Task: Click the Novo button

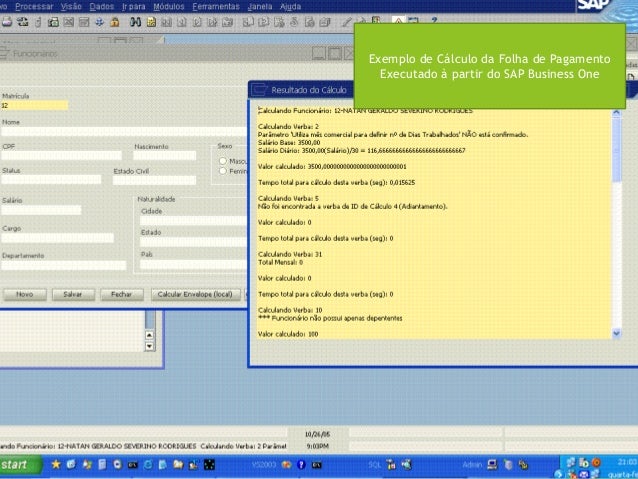Action: (x=25, y=294)
